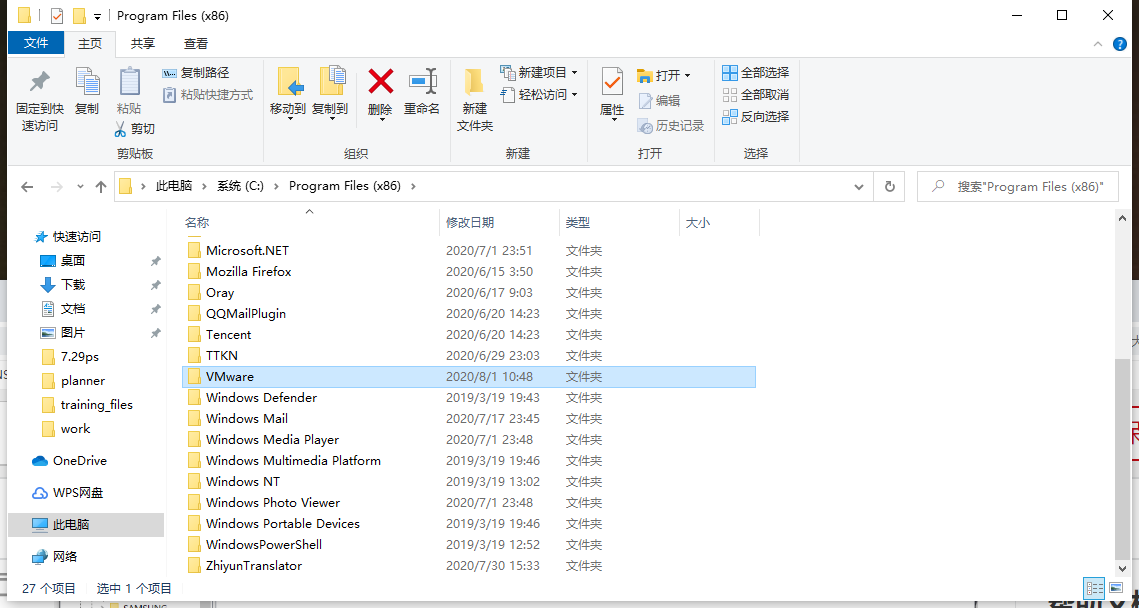Click 全部选择 select all
The image size is (1139, 608).
755,73
